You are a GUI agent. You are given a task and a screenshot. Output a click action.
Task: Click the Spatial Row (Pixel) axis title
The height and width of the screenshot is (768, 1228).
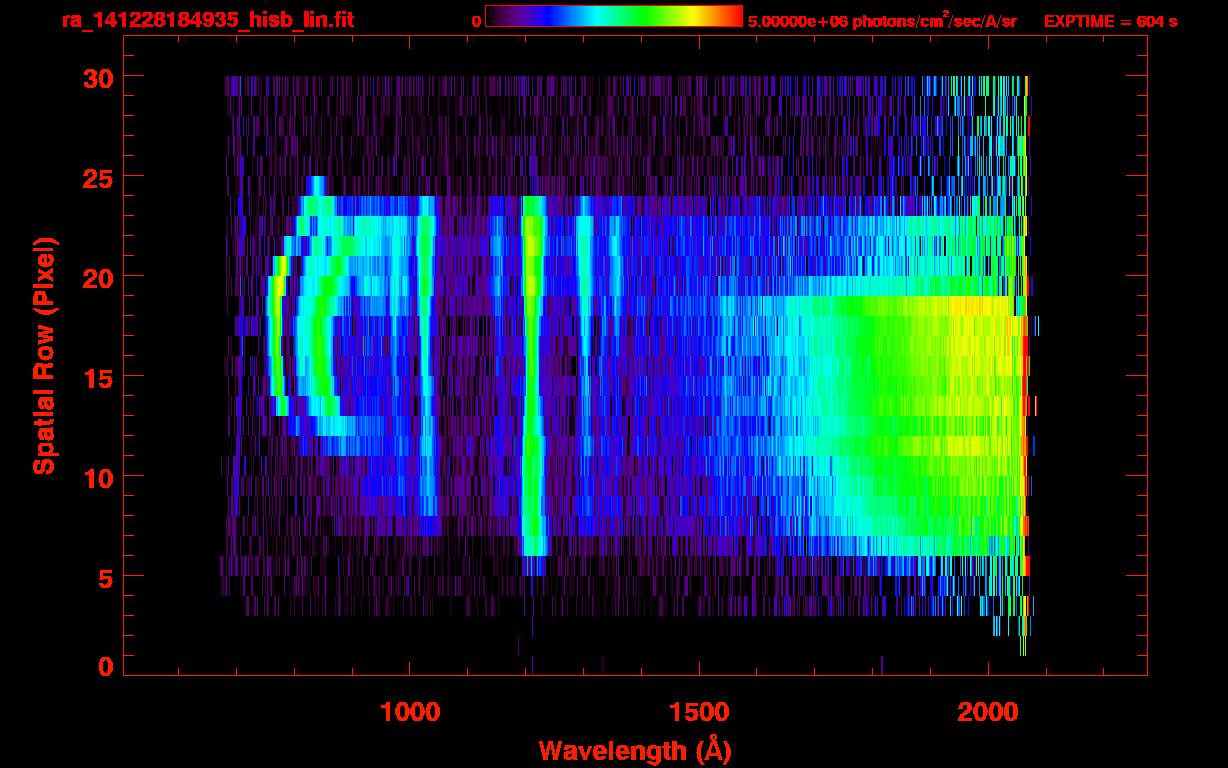coord(45,355)
